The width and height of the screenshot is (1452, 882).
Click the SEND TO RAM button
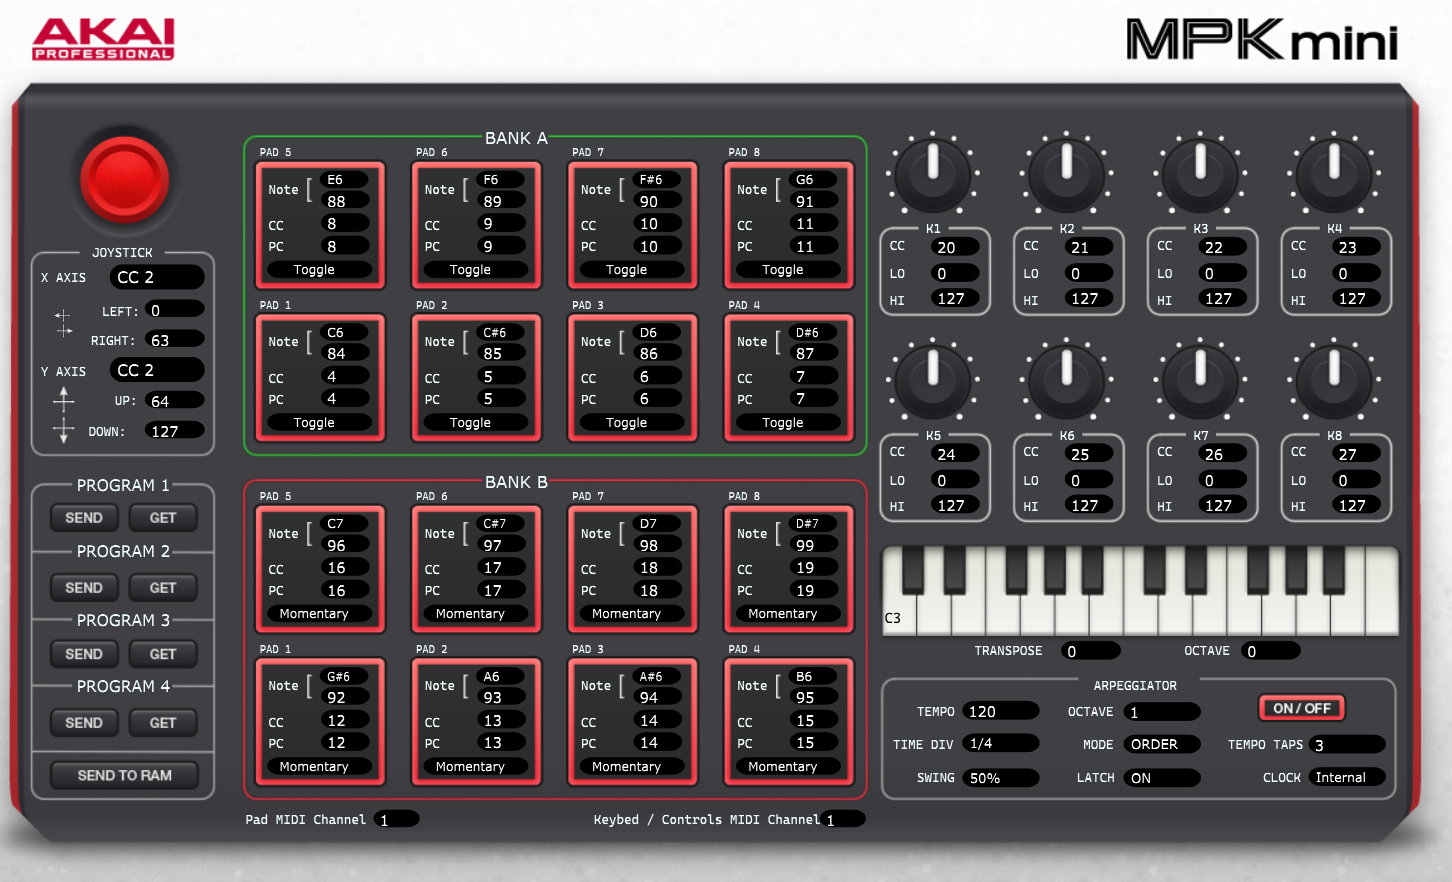point(125,775)
